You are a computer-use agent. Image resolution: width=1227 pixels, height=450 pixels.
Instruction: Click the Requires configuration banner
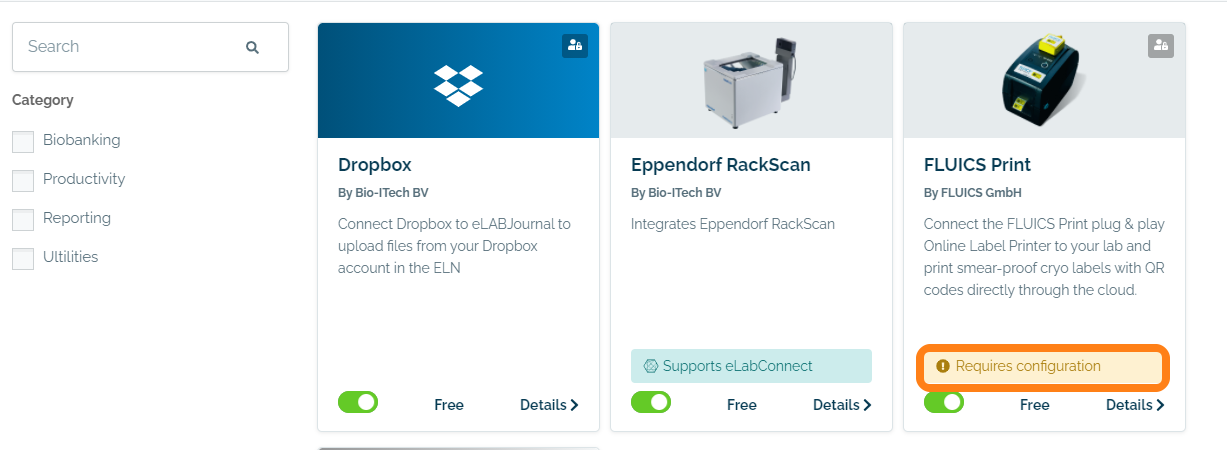click(x=1044, y=367)
